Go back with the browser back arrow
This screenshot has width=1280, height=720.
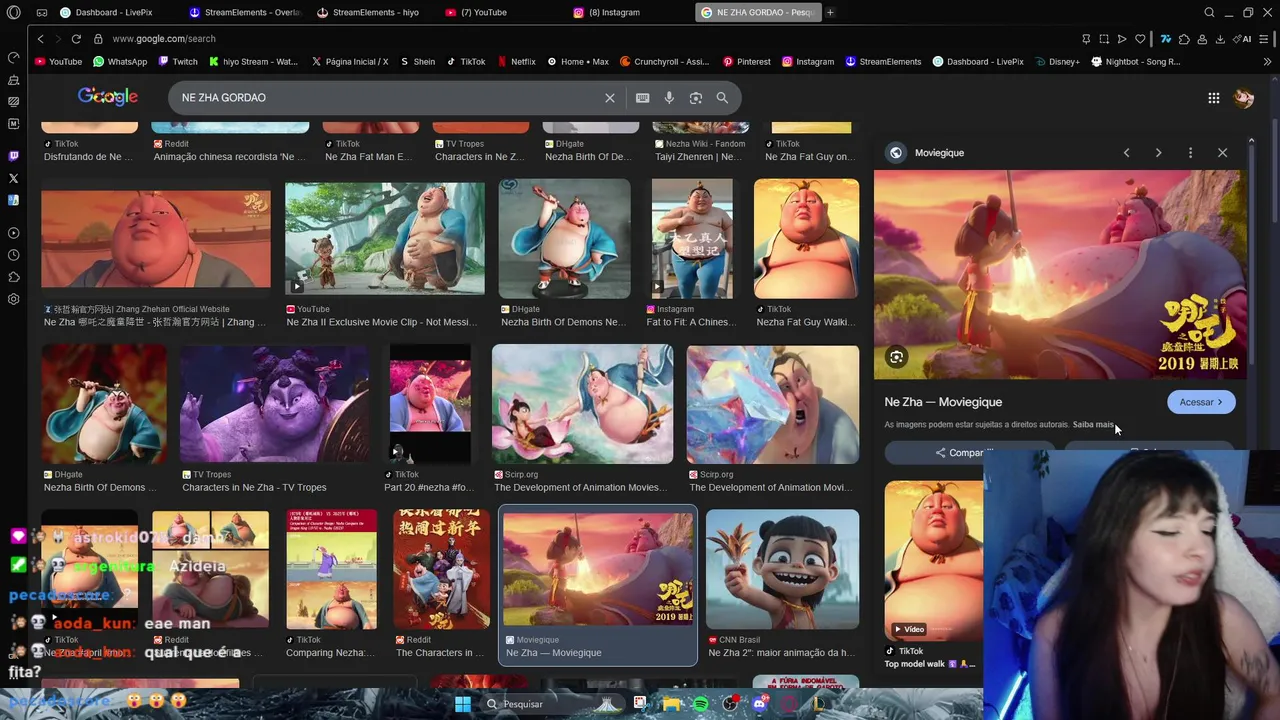(40, 38)
